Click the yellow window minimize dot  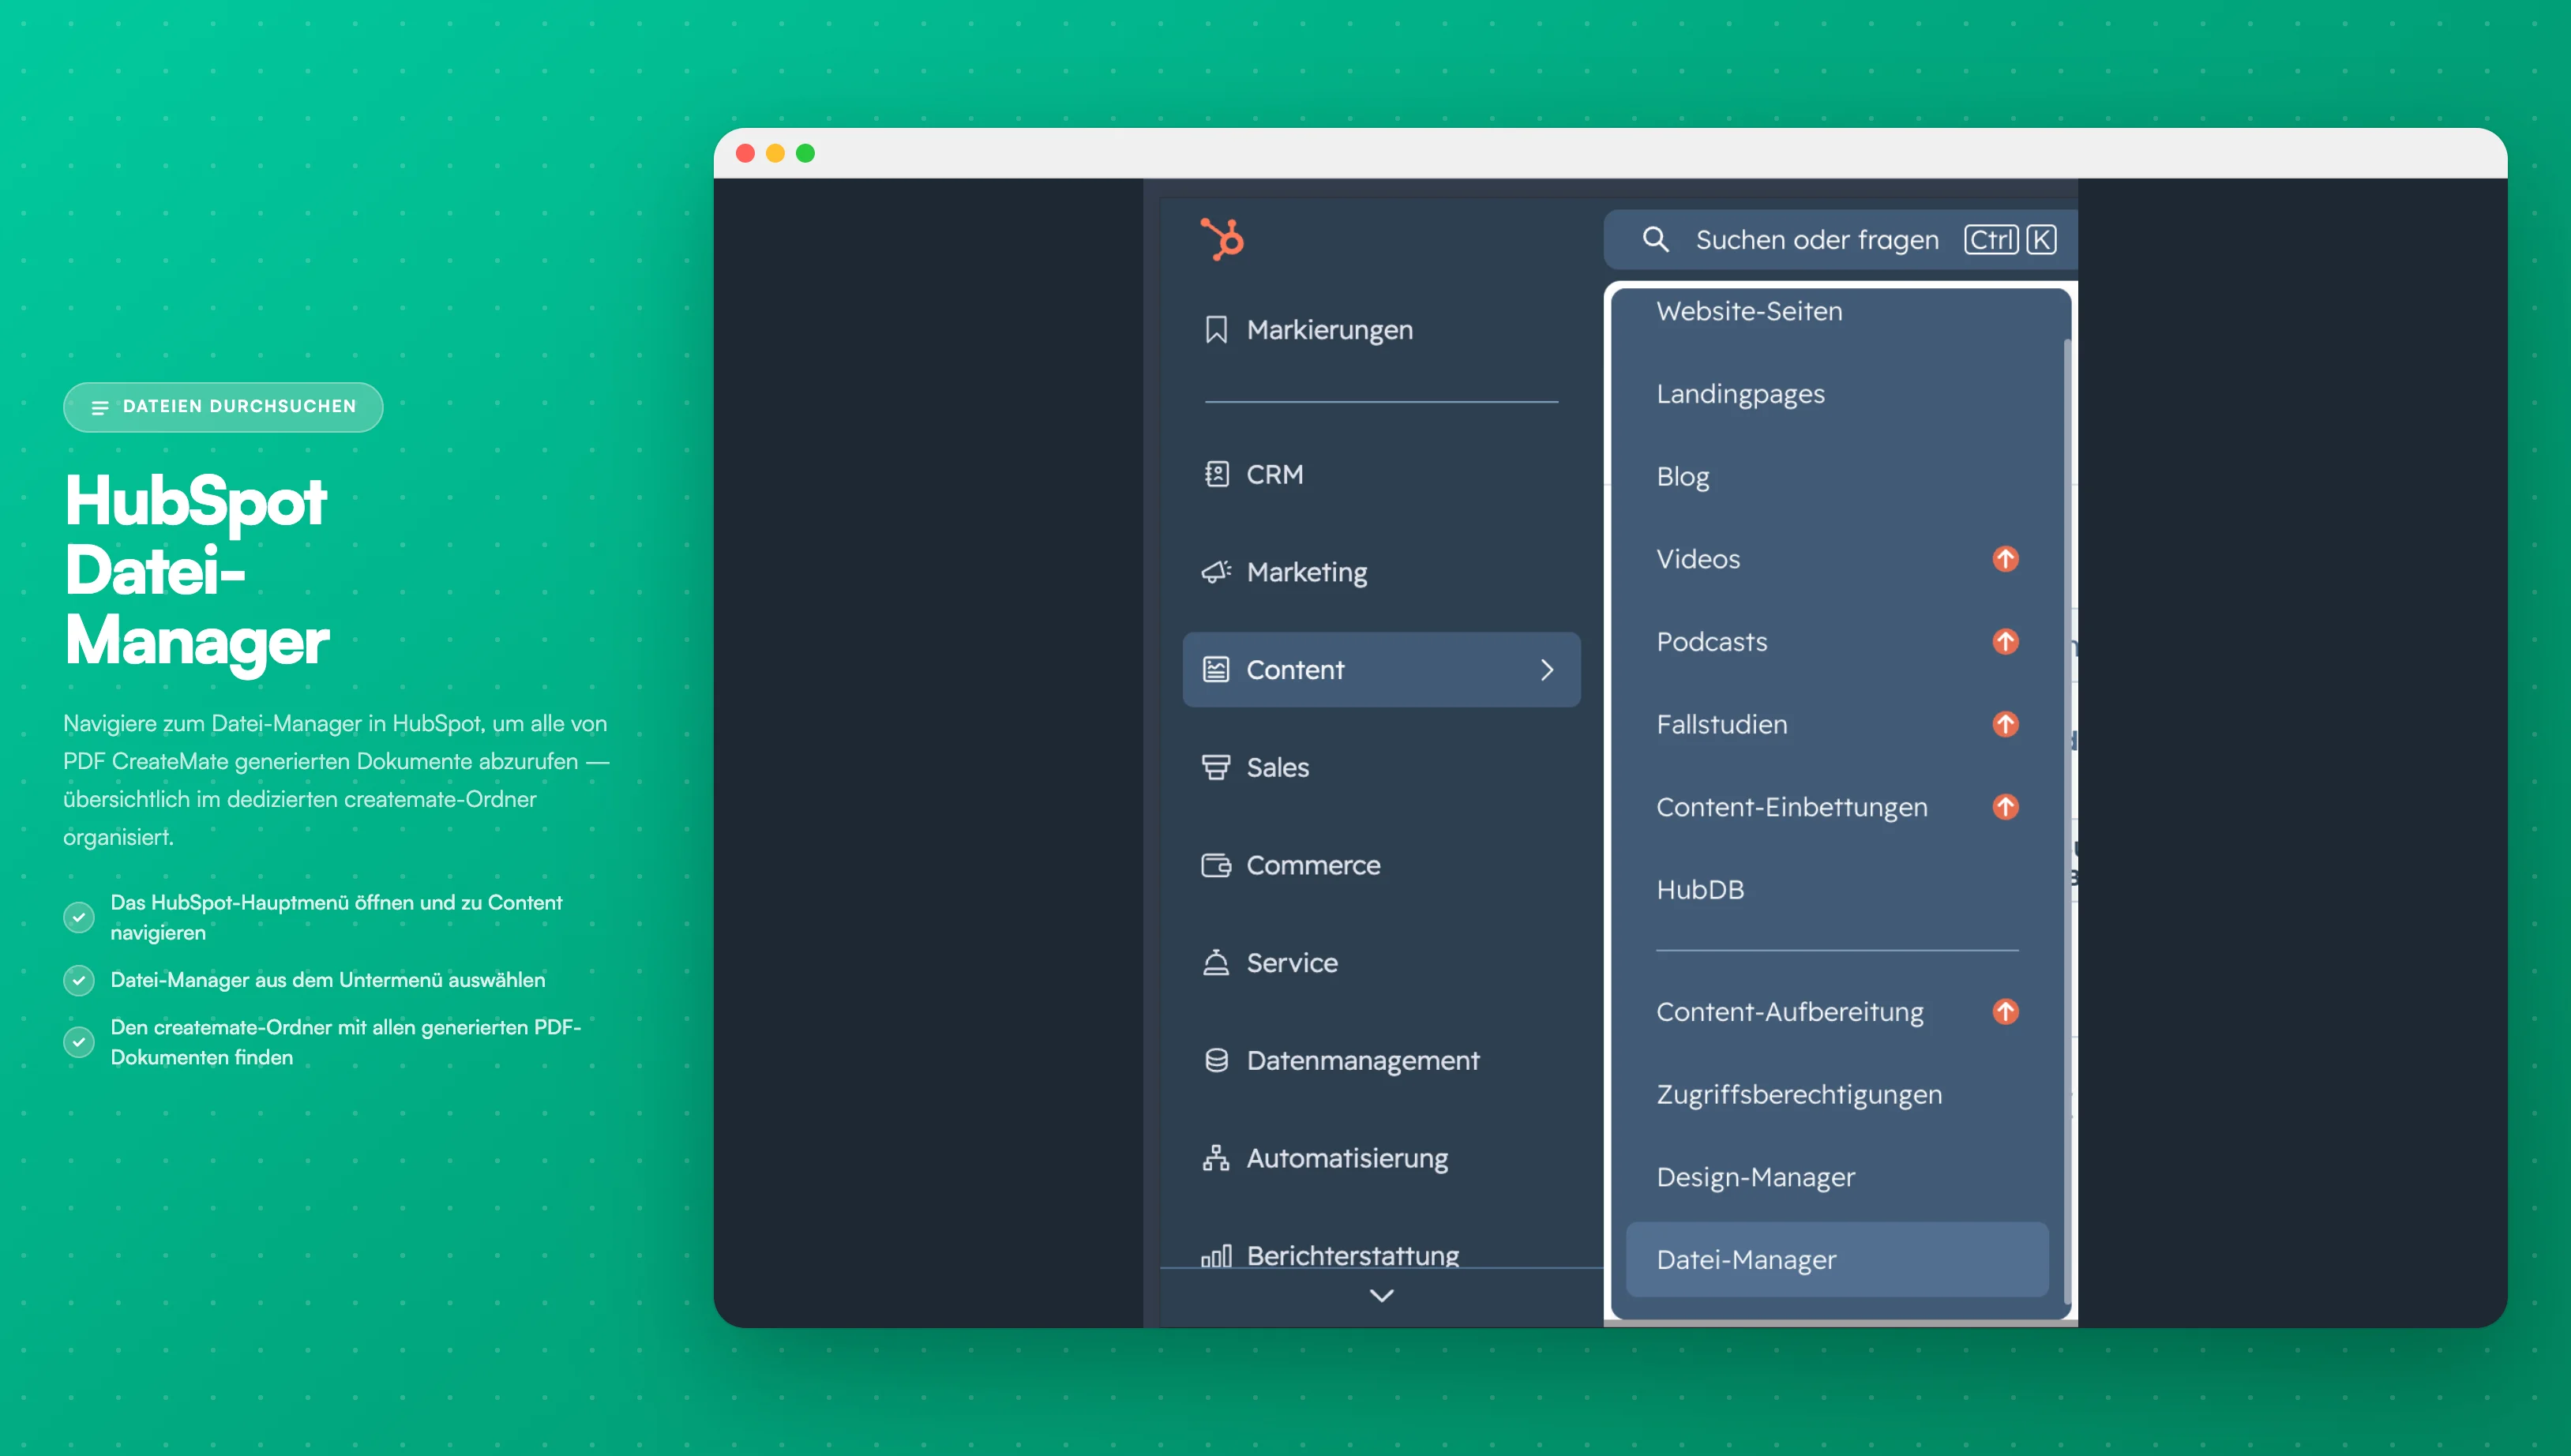[775, 153]
